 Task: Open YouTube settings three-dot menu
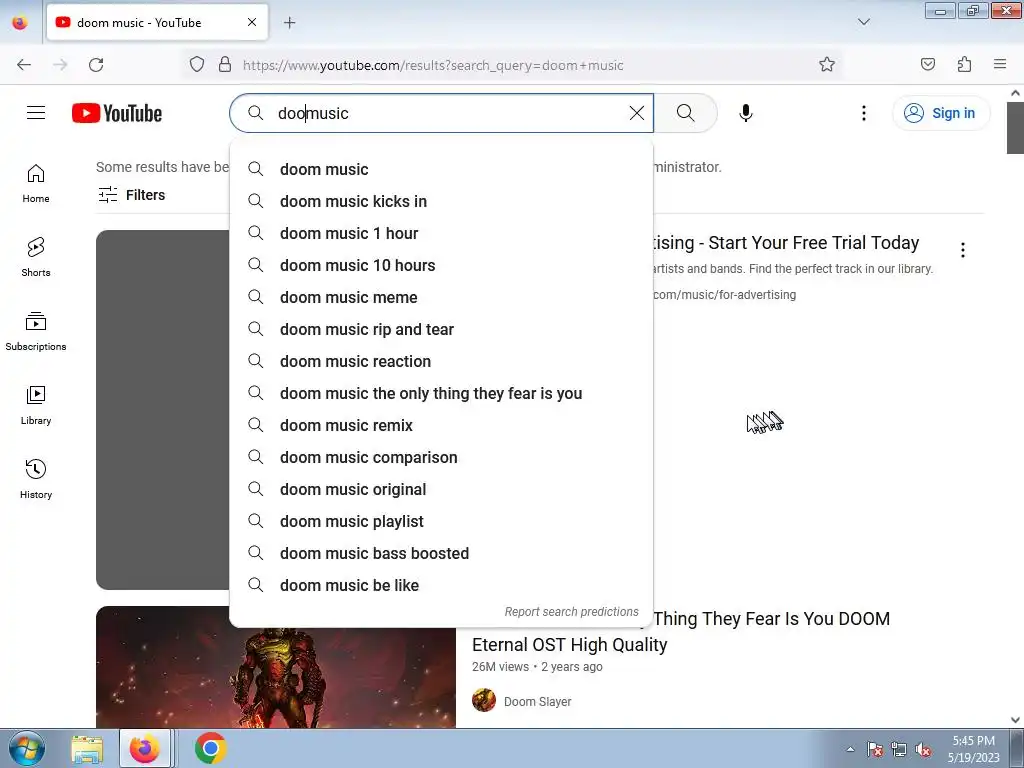point(863,113)
